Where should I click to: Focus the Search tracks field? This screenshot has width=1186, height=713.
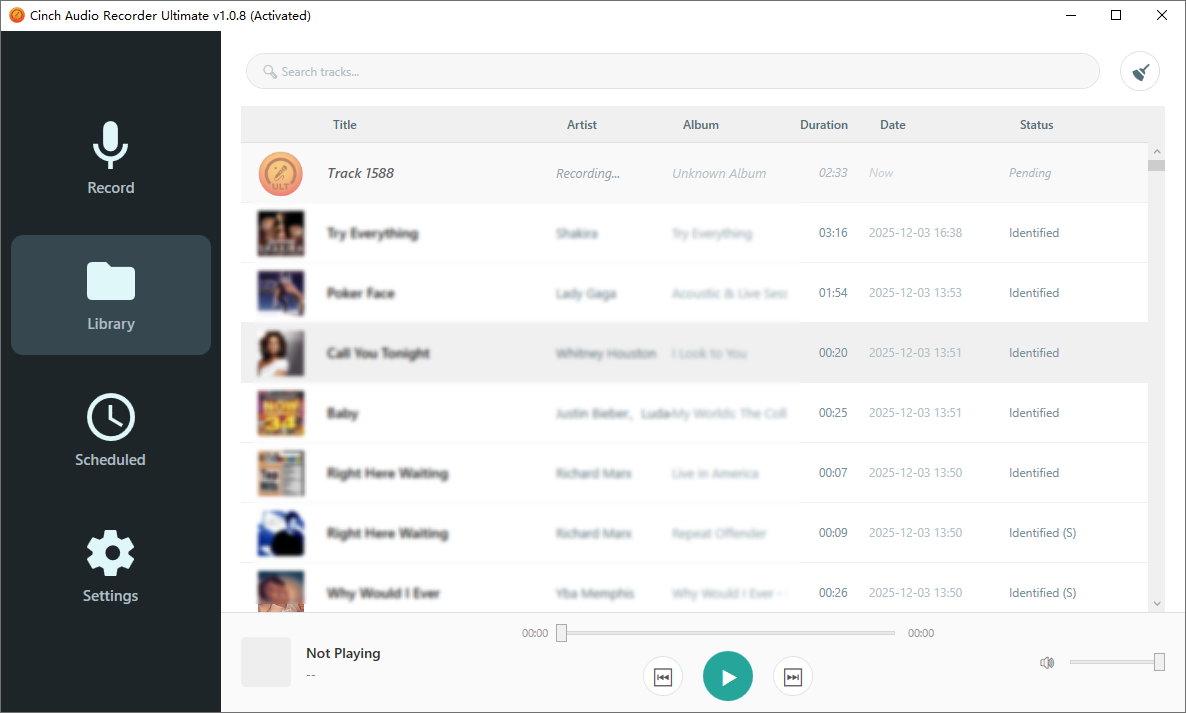[x=672, y=71]
